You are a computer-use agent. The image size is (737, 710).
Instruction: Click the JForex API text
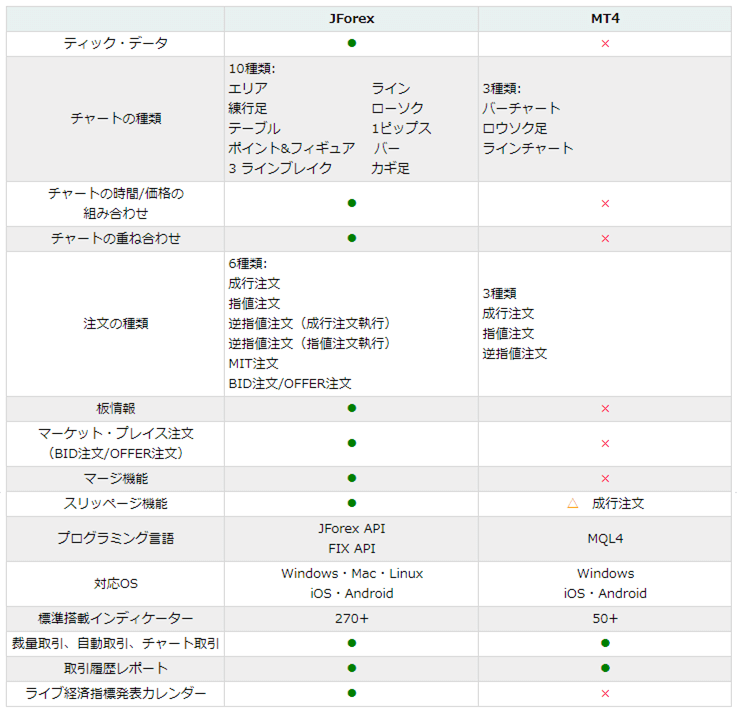click(352, 529)
